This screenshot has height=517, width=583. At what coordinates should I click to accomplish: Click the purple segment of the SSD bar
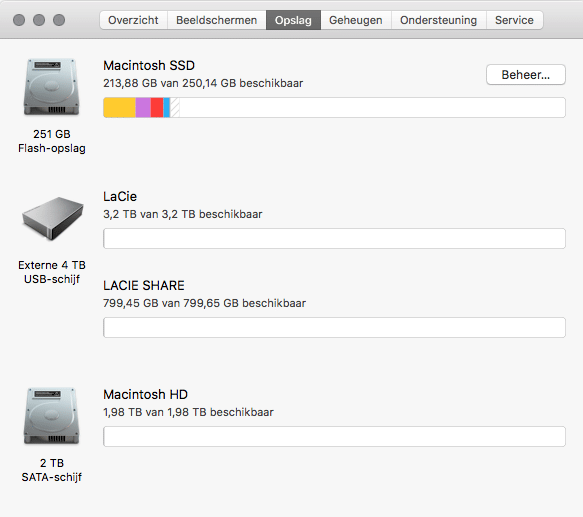[x=143, y=107]
